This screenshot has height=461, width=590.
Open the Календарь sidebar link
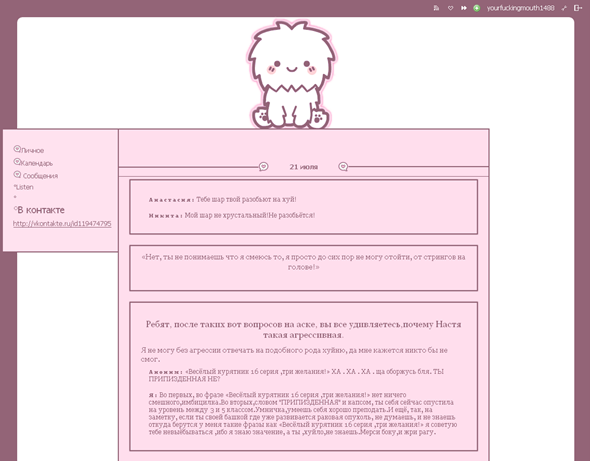click(36, 163)
